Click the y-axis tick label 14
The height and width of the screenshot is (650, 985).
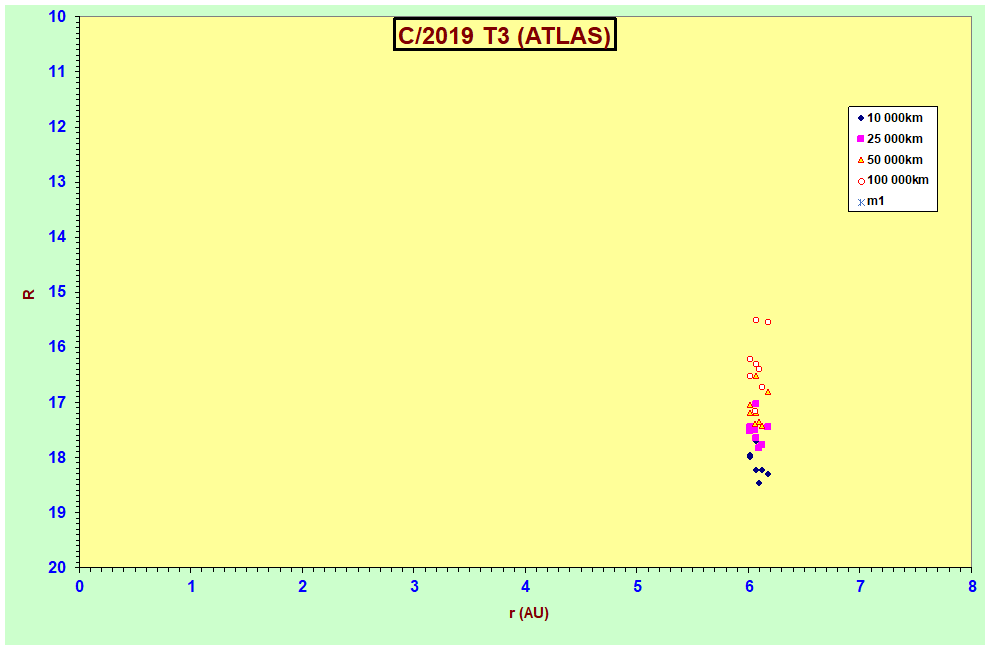[57, 237]
